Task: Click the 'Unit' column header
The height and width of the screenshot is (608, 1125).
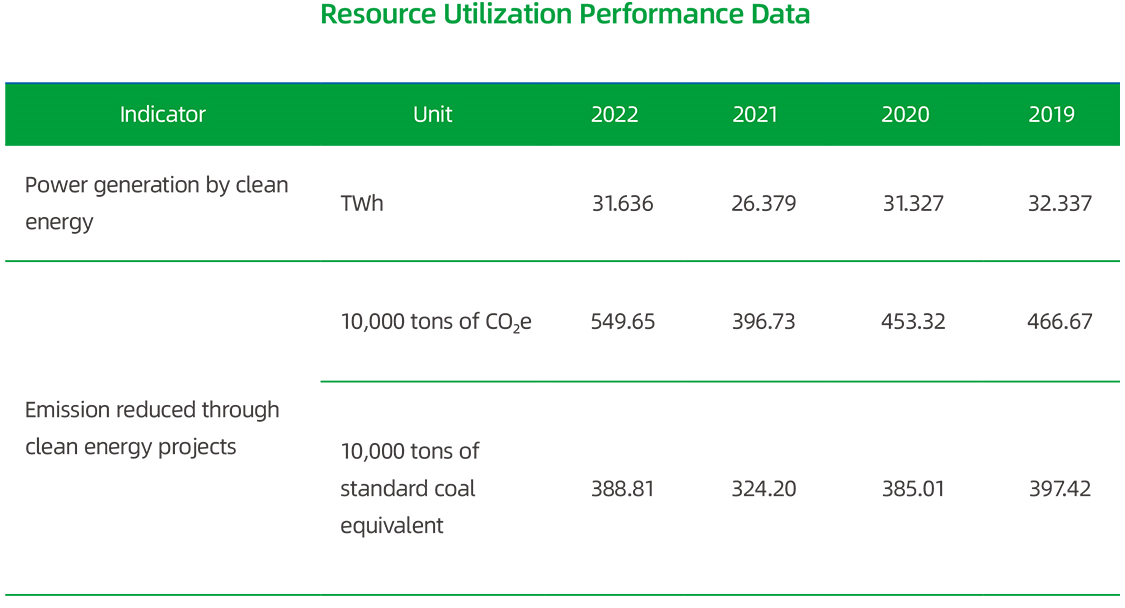Action: 432,114
